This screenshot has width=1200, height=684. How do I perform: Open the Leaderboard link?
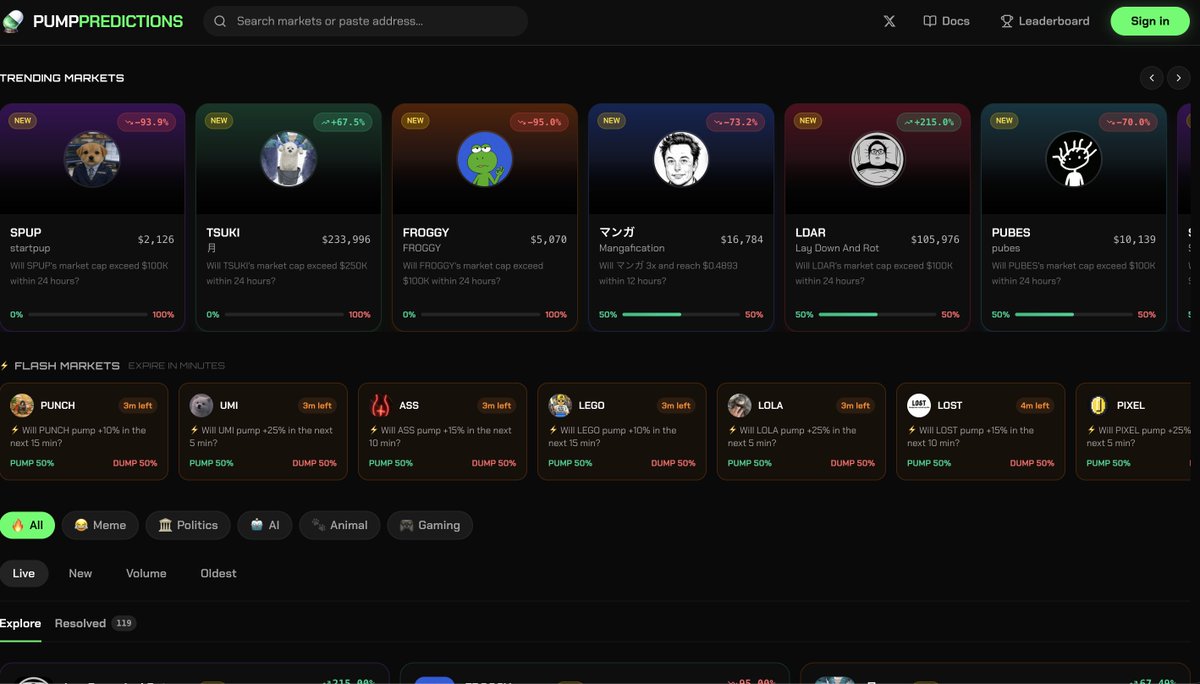click(x=1045, y=21)
